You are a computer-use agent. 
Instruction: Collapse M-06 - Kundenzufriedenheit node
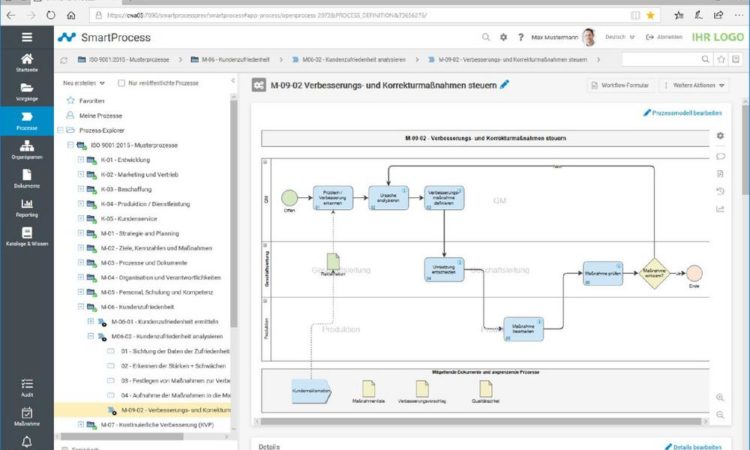pyautogui.click(x=81, y=307)
